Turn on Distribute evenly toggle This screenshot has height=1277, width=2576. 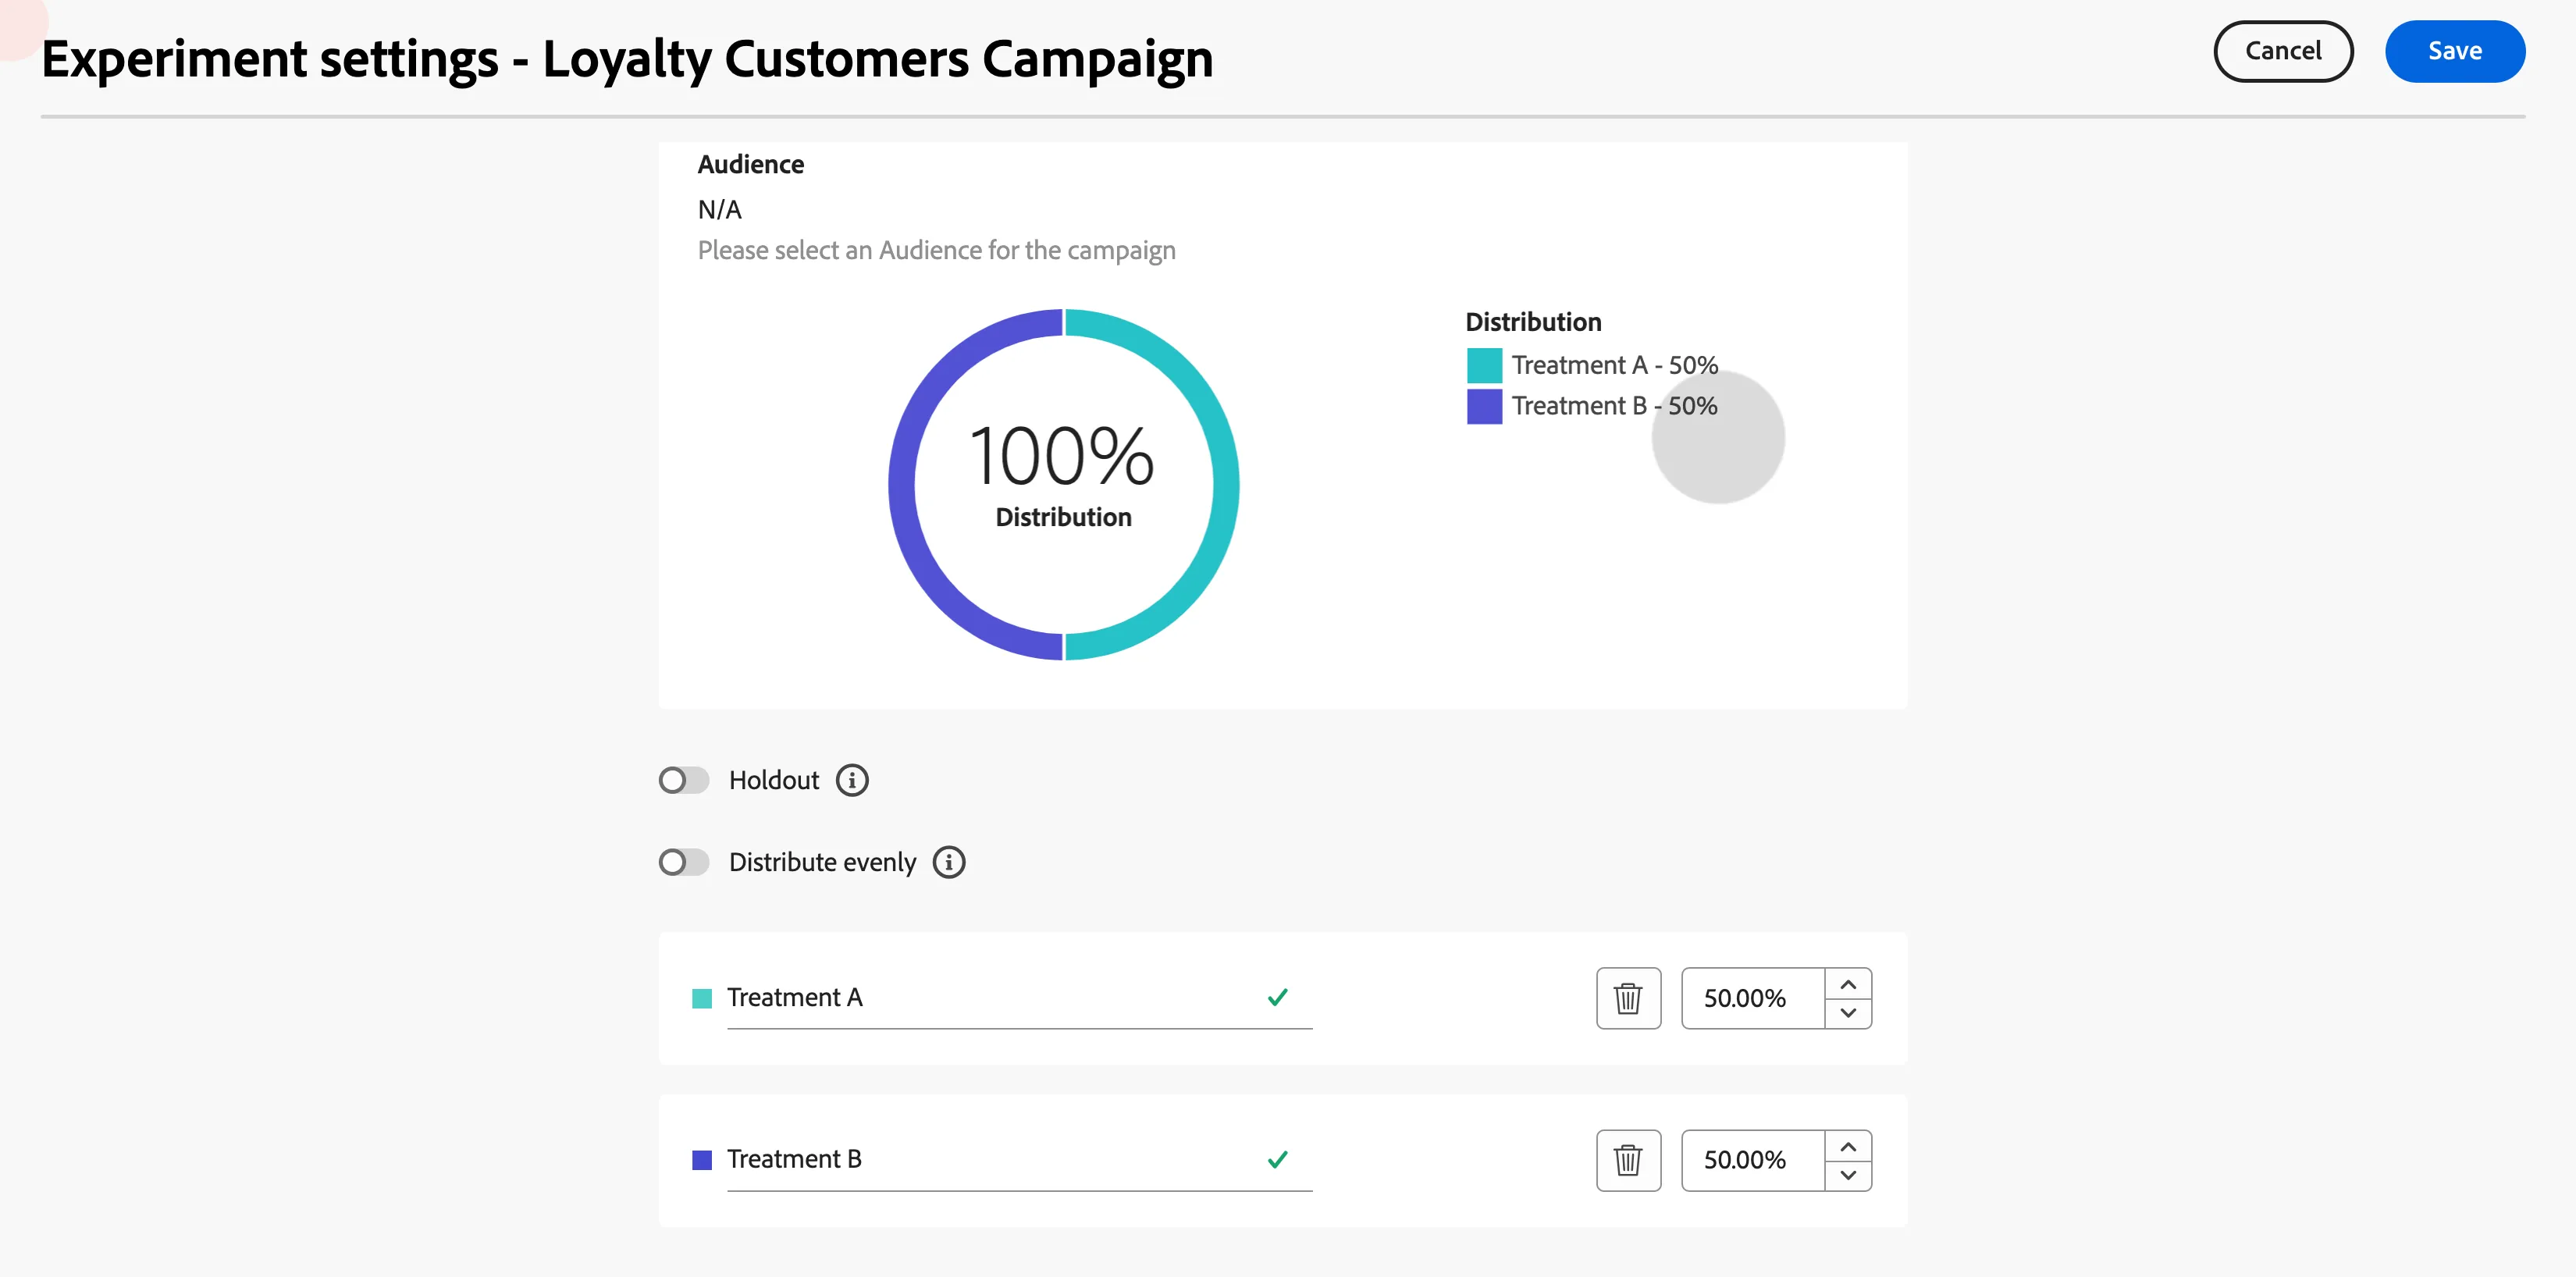click(684, 862)
